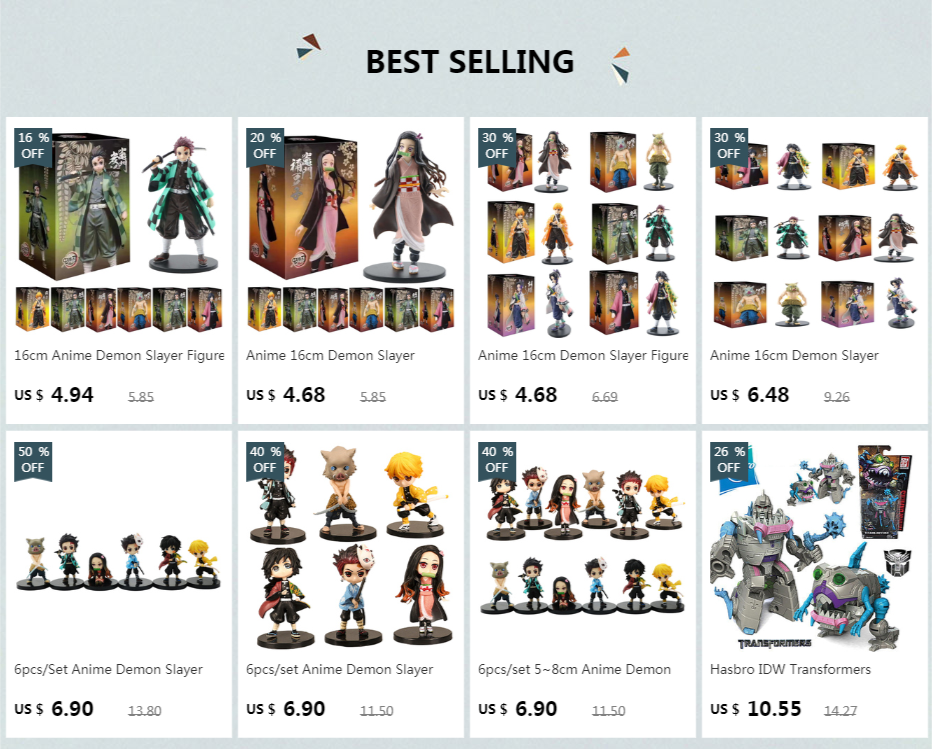Screen dimensions: 932x750
Task: Click the 26% OFF badge on the Transformers item
Action: (728, 461)
